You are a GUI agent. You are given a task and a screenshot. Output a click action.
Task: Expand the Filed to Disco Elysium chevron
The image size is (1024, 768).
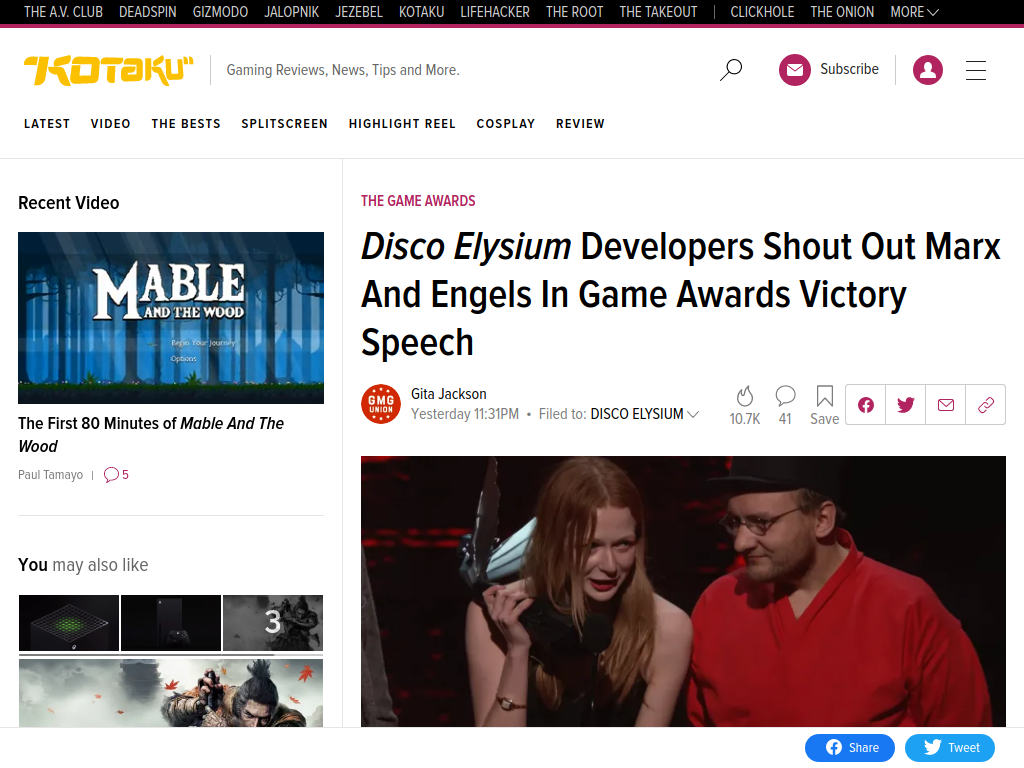click(693, 414)
